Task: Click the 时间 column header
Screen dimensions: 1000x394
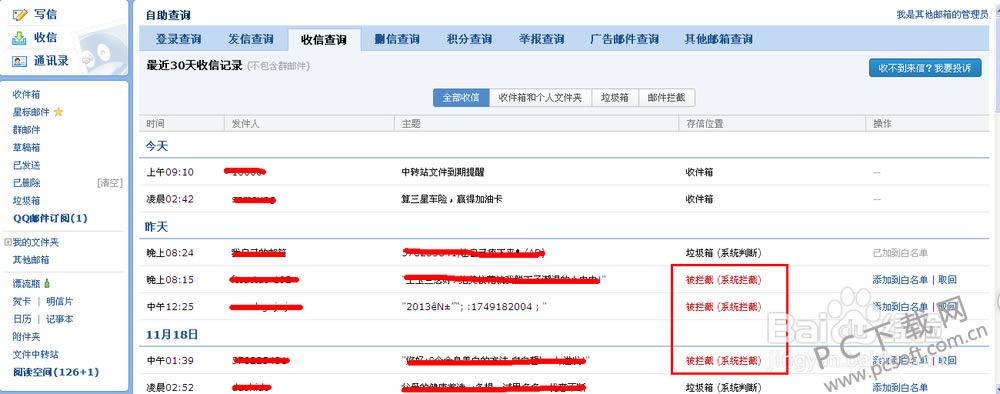Action: tap(155, 124)
